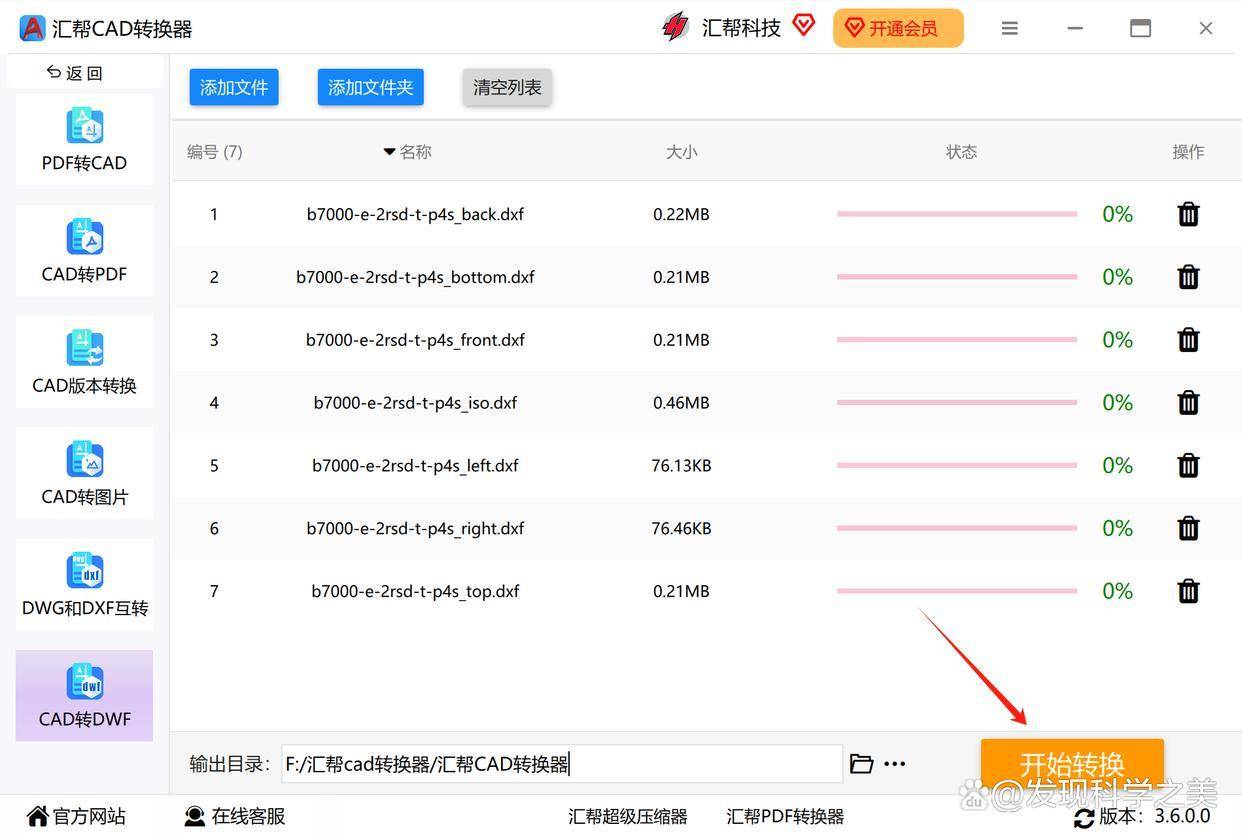Screen dimensions: 1242x837
Task: Contact 在线客服 support link
Action: [x=235, y=817]
